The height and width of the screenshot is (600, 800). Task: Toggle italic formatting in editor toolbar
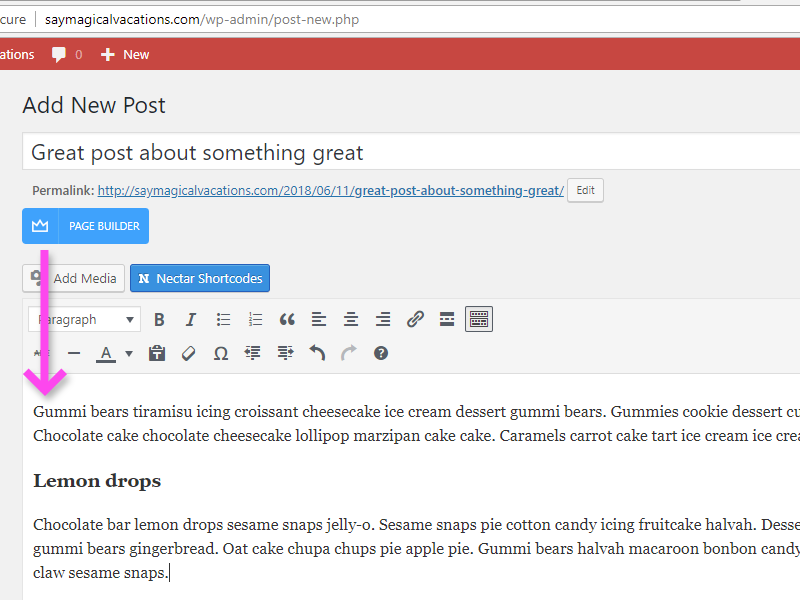pyautogui.click(x=191, y=319)
